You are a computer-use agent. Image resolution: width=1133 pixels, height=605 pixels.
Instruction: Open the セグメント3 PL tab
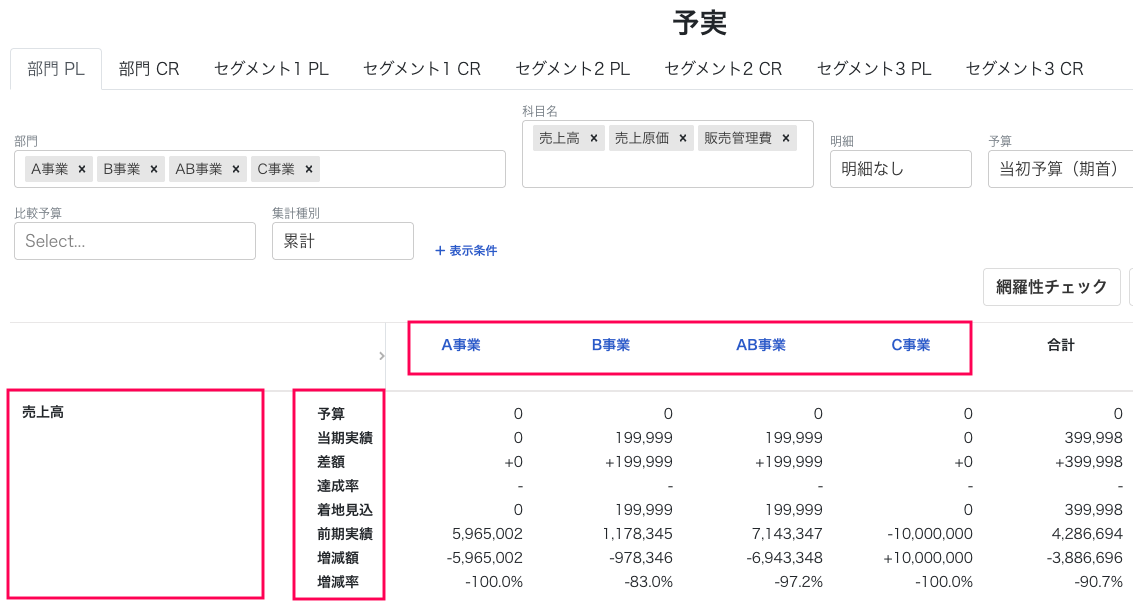(874, 69)
